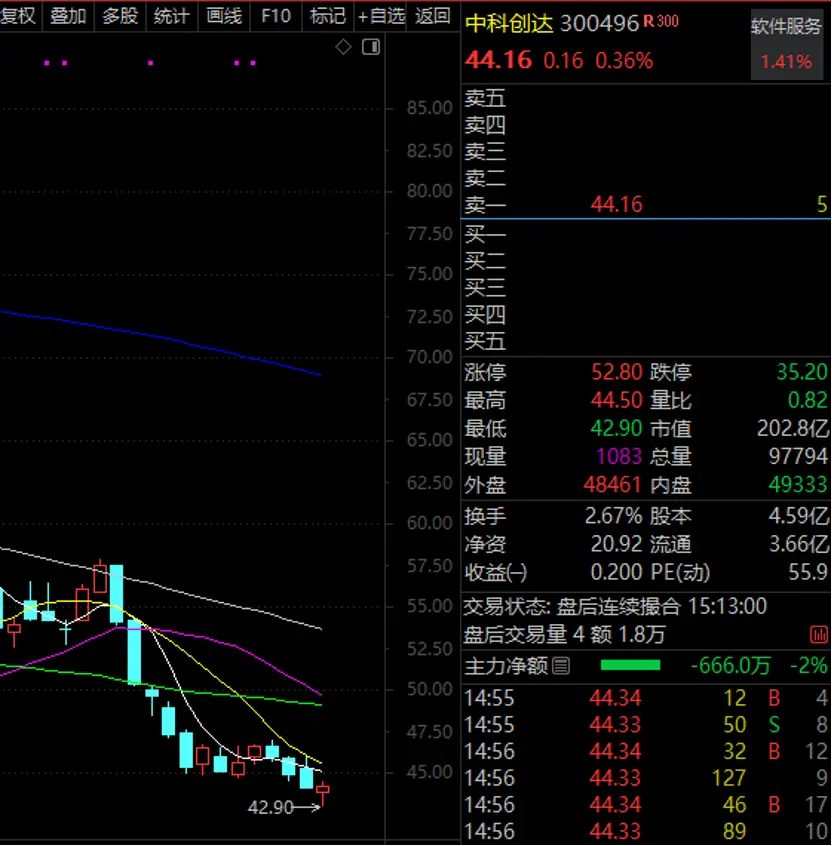Add stock via +自选 button

click(x=382, y=16)
